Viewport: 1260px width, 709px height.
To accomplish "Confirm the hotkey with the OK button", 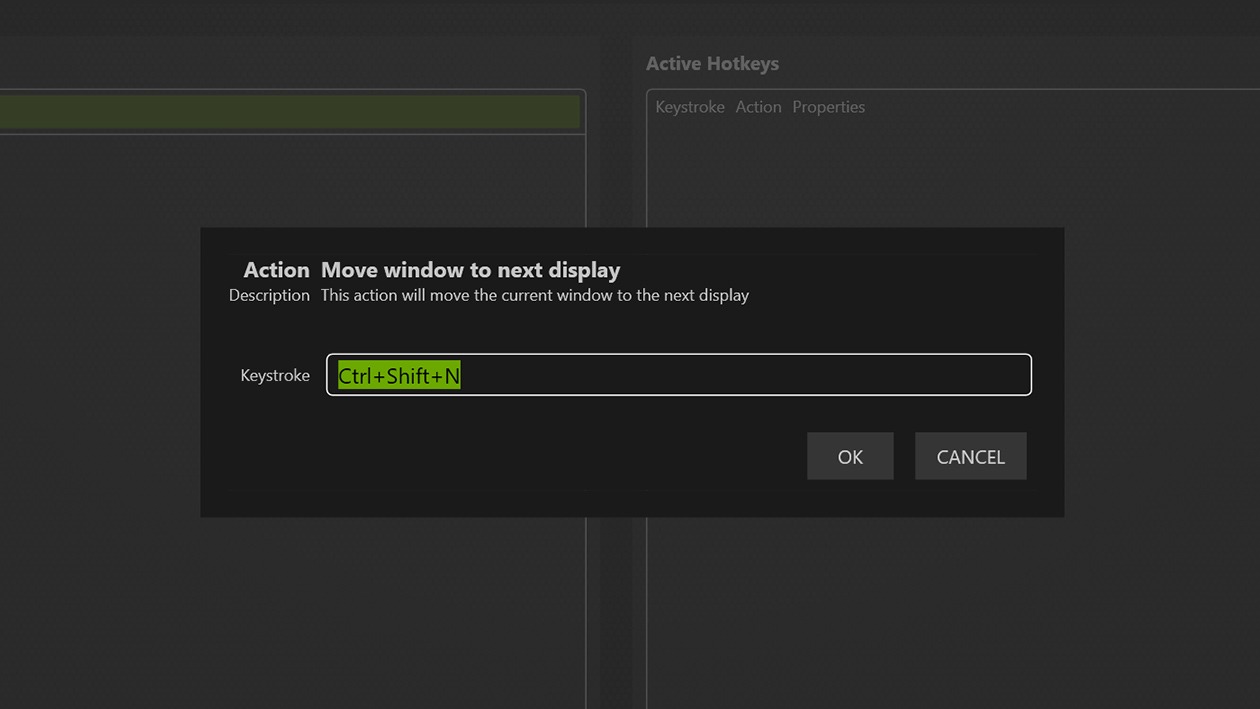I will (850, 456).
